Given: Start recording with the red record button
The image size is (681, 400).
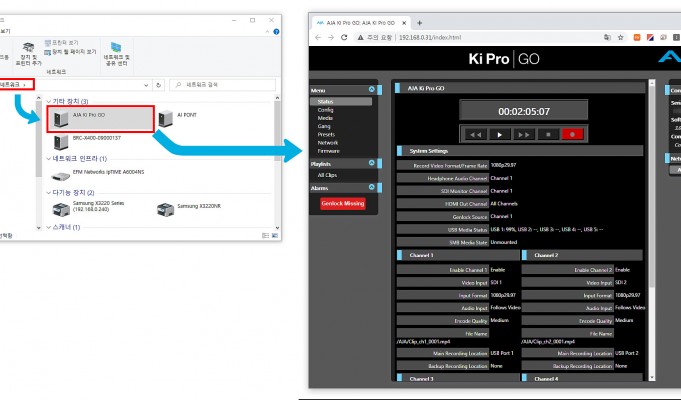Looking at the screenshot, I should pyautogui.click(x=572, y=135).
